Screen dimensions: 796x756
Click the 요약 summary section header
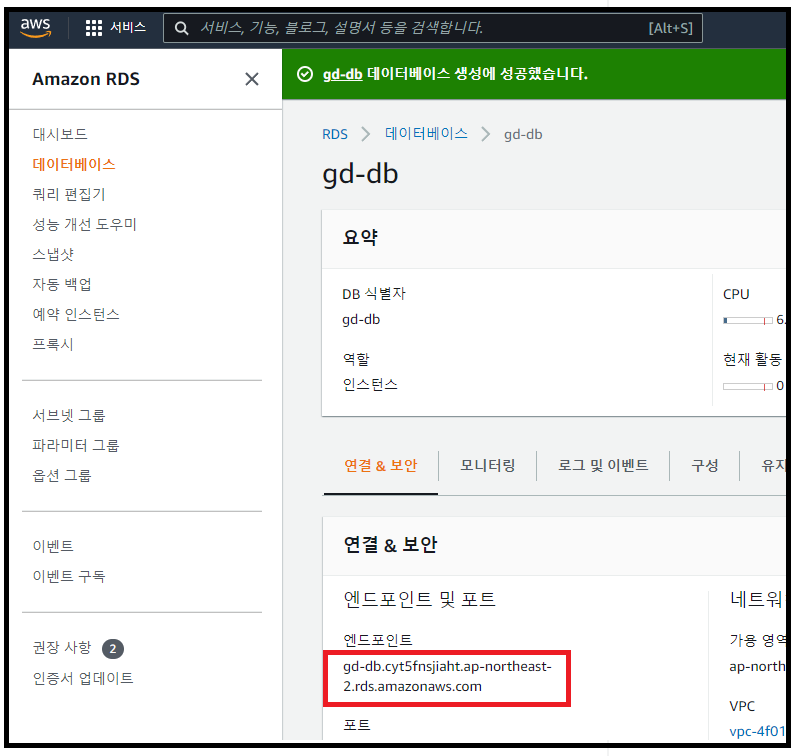[x=360, y=237]
